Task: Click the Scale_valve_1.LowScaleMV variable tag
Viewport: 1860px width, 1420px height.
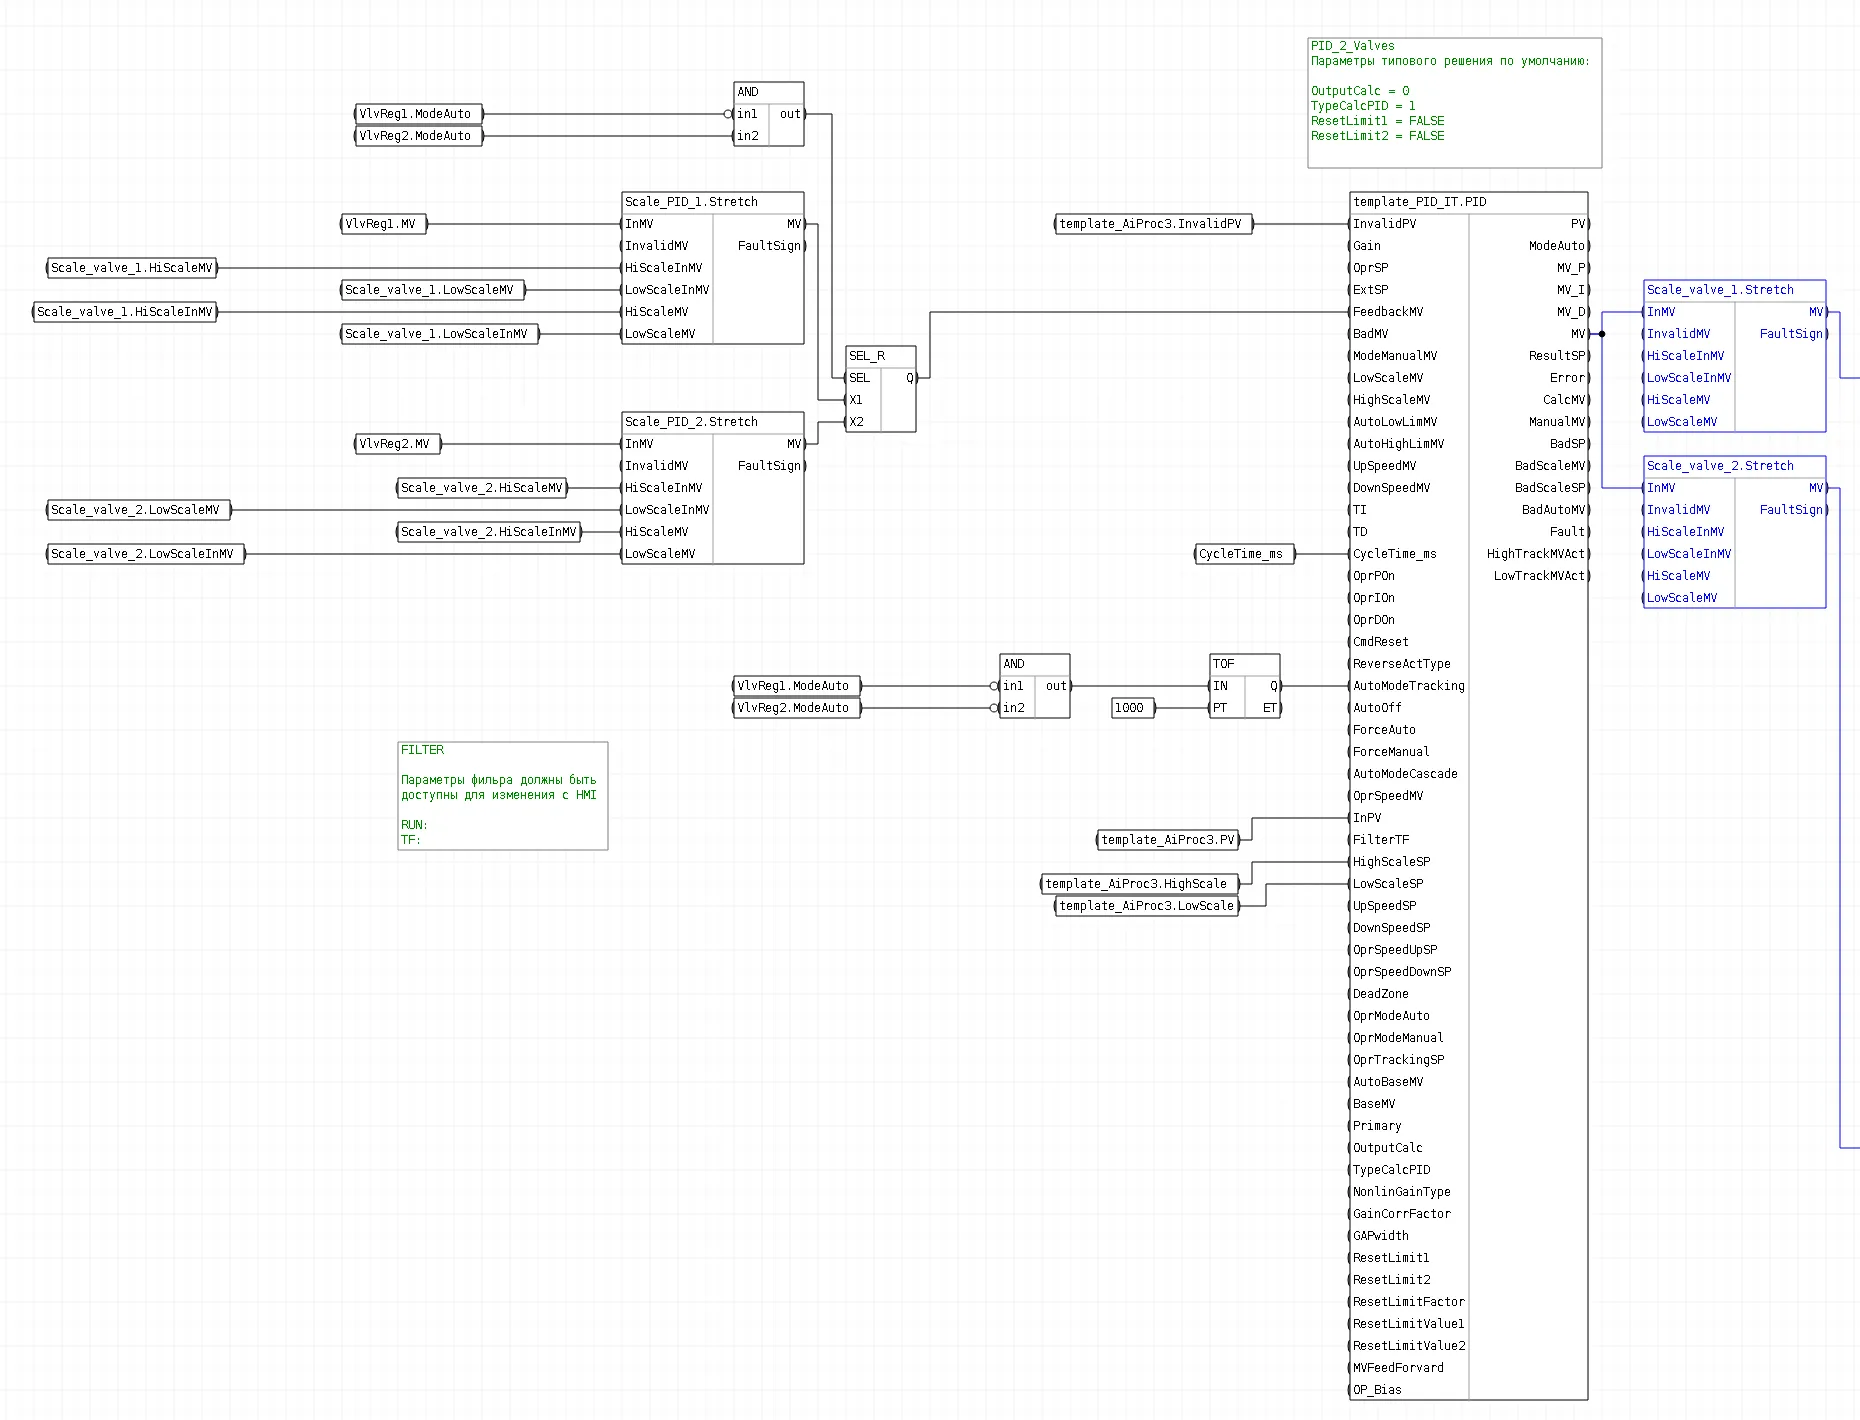Action: point(433,290)
